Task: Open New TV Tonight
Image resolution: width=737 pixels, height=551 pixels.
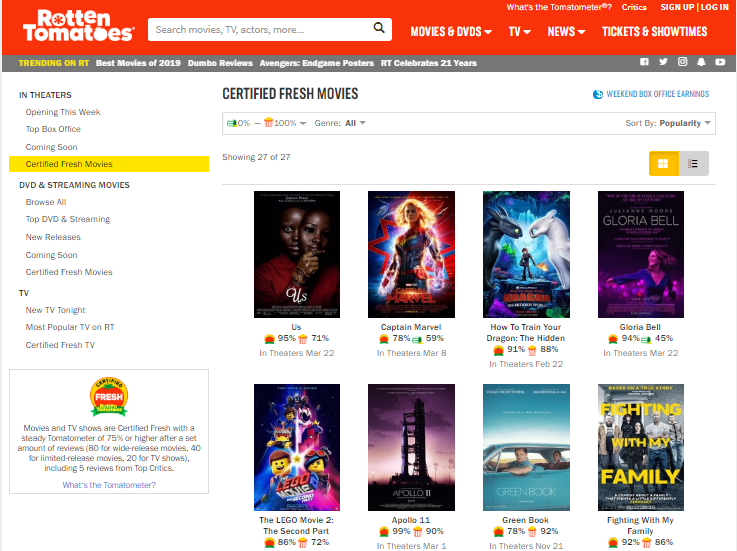Action: [x=55, y=310]
